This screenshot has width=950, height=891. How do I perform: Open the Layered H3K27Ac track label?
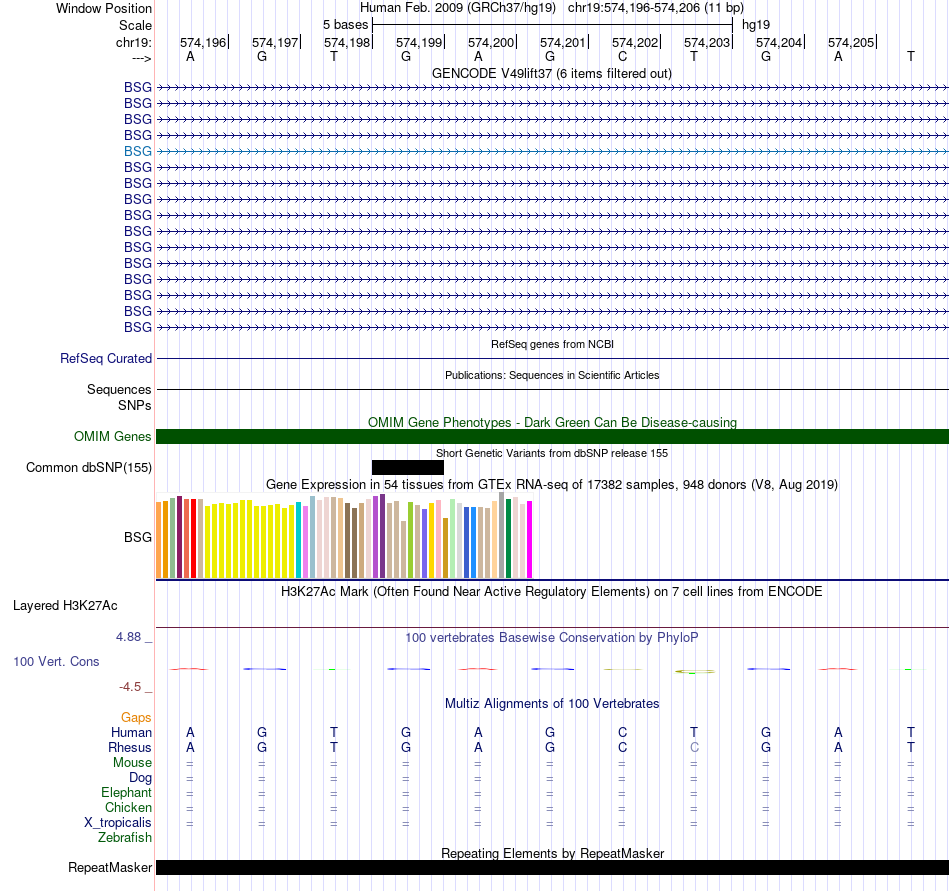pos(65,606)
